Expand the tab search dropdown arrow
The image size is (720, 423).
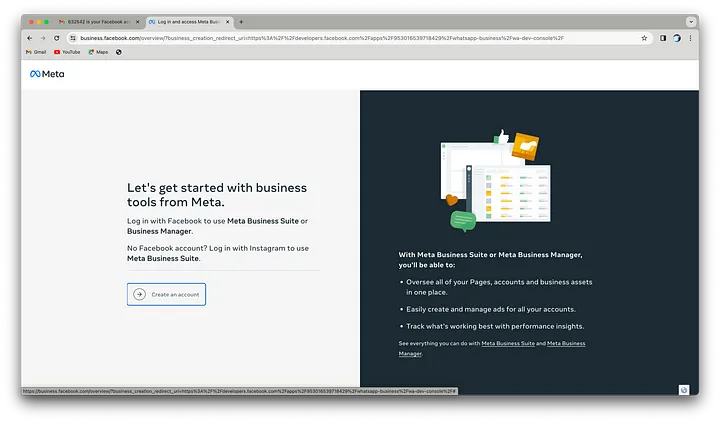(691, 22)
